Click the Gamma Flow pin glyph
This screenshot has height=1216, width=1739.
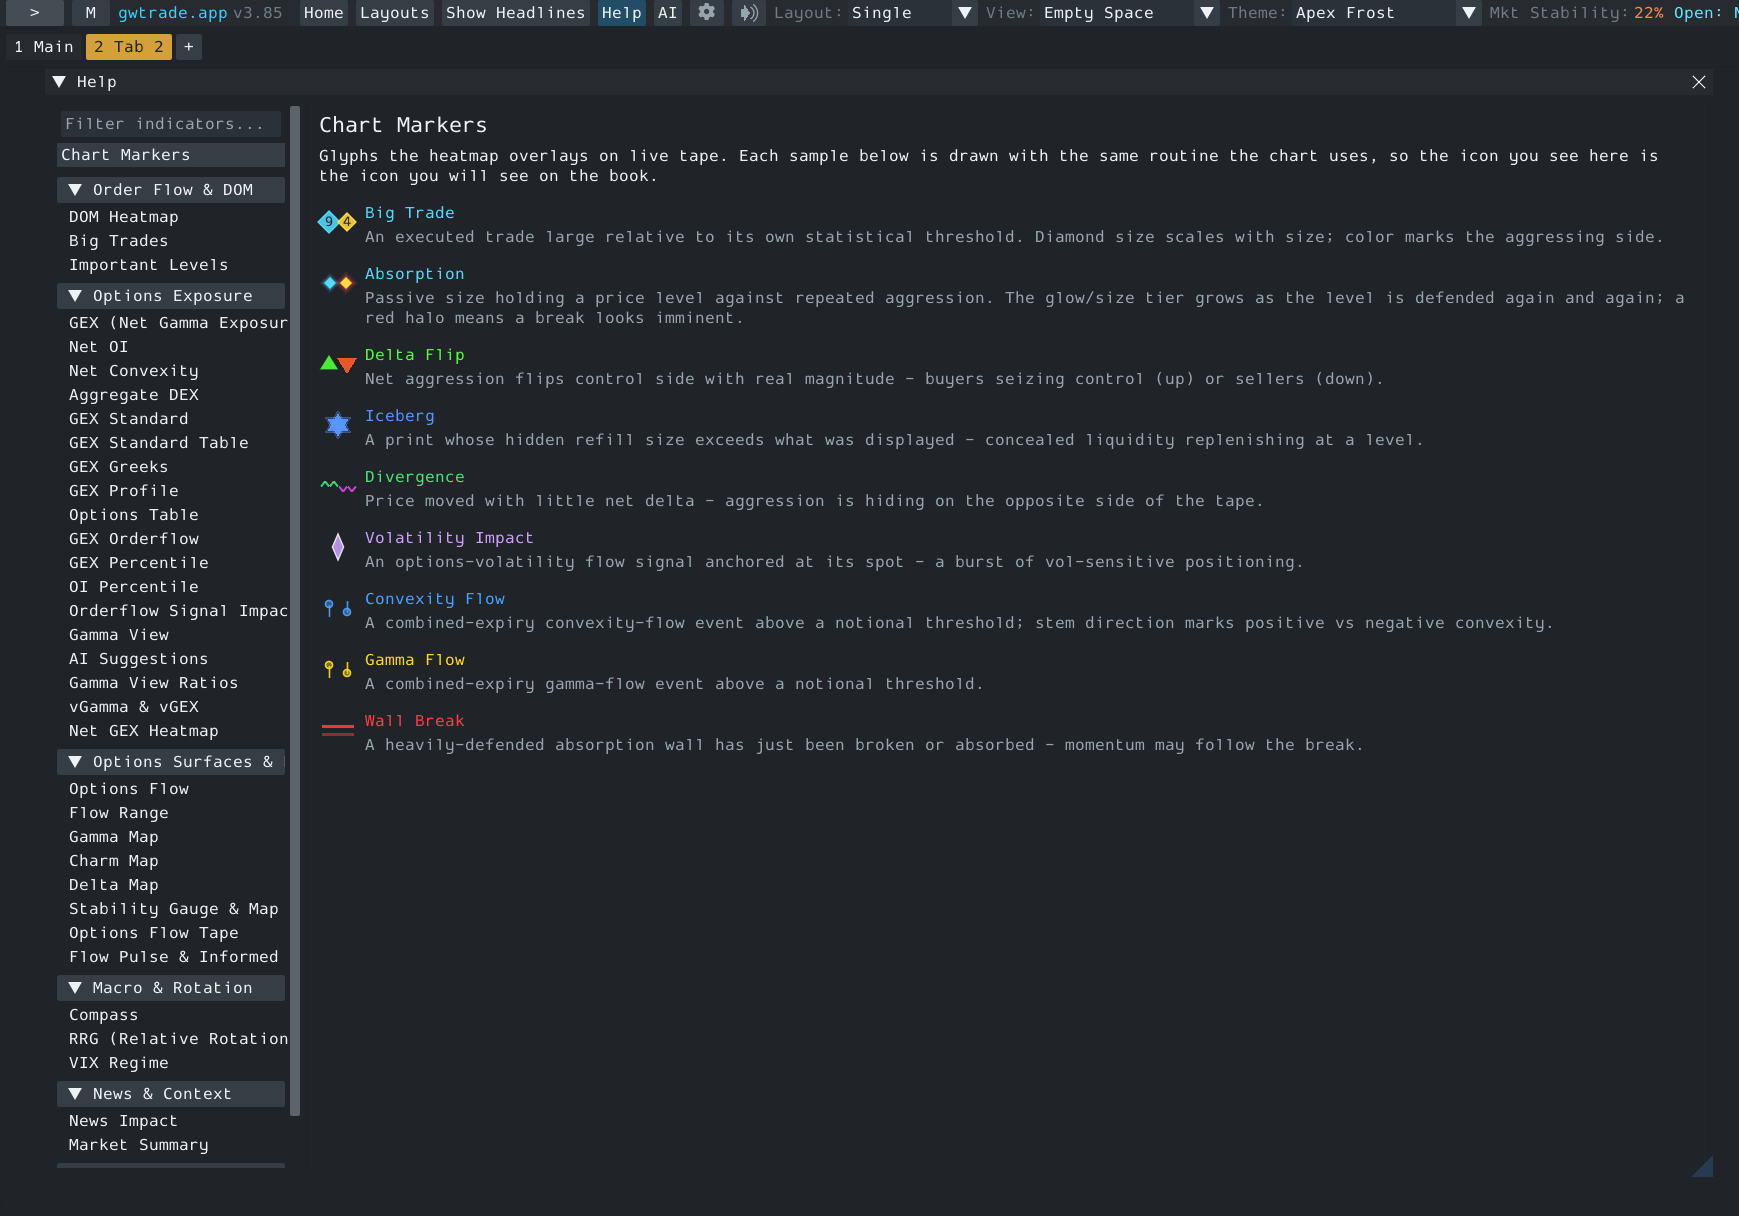(338, 669)
